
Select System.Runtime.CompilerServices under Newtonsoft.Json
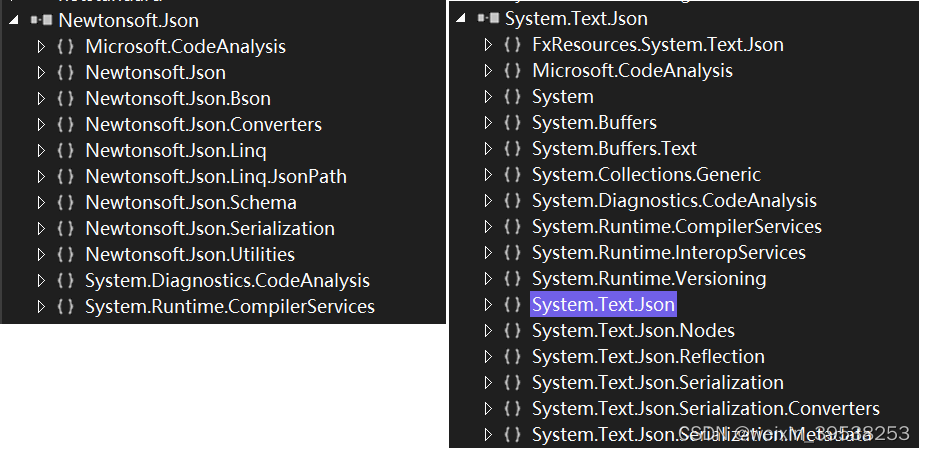(x=230, y=307)
